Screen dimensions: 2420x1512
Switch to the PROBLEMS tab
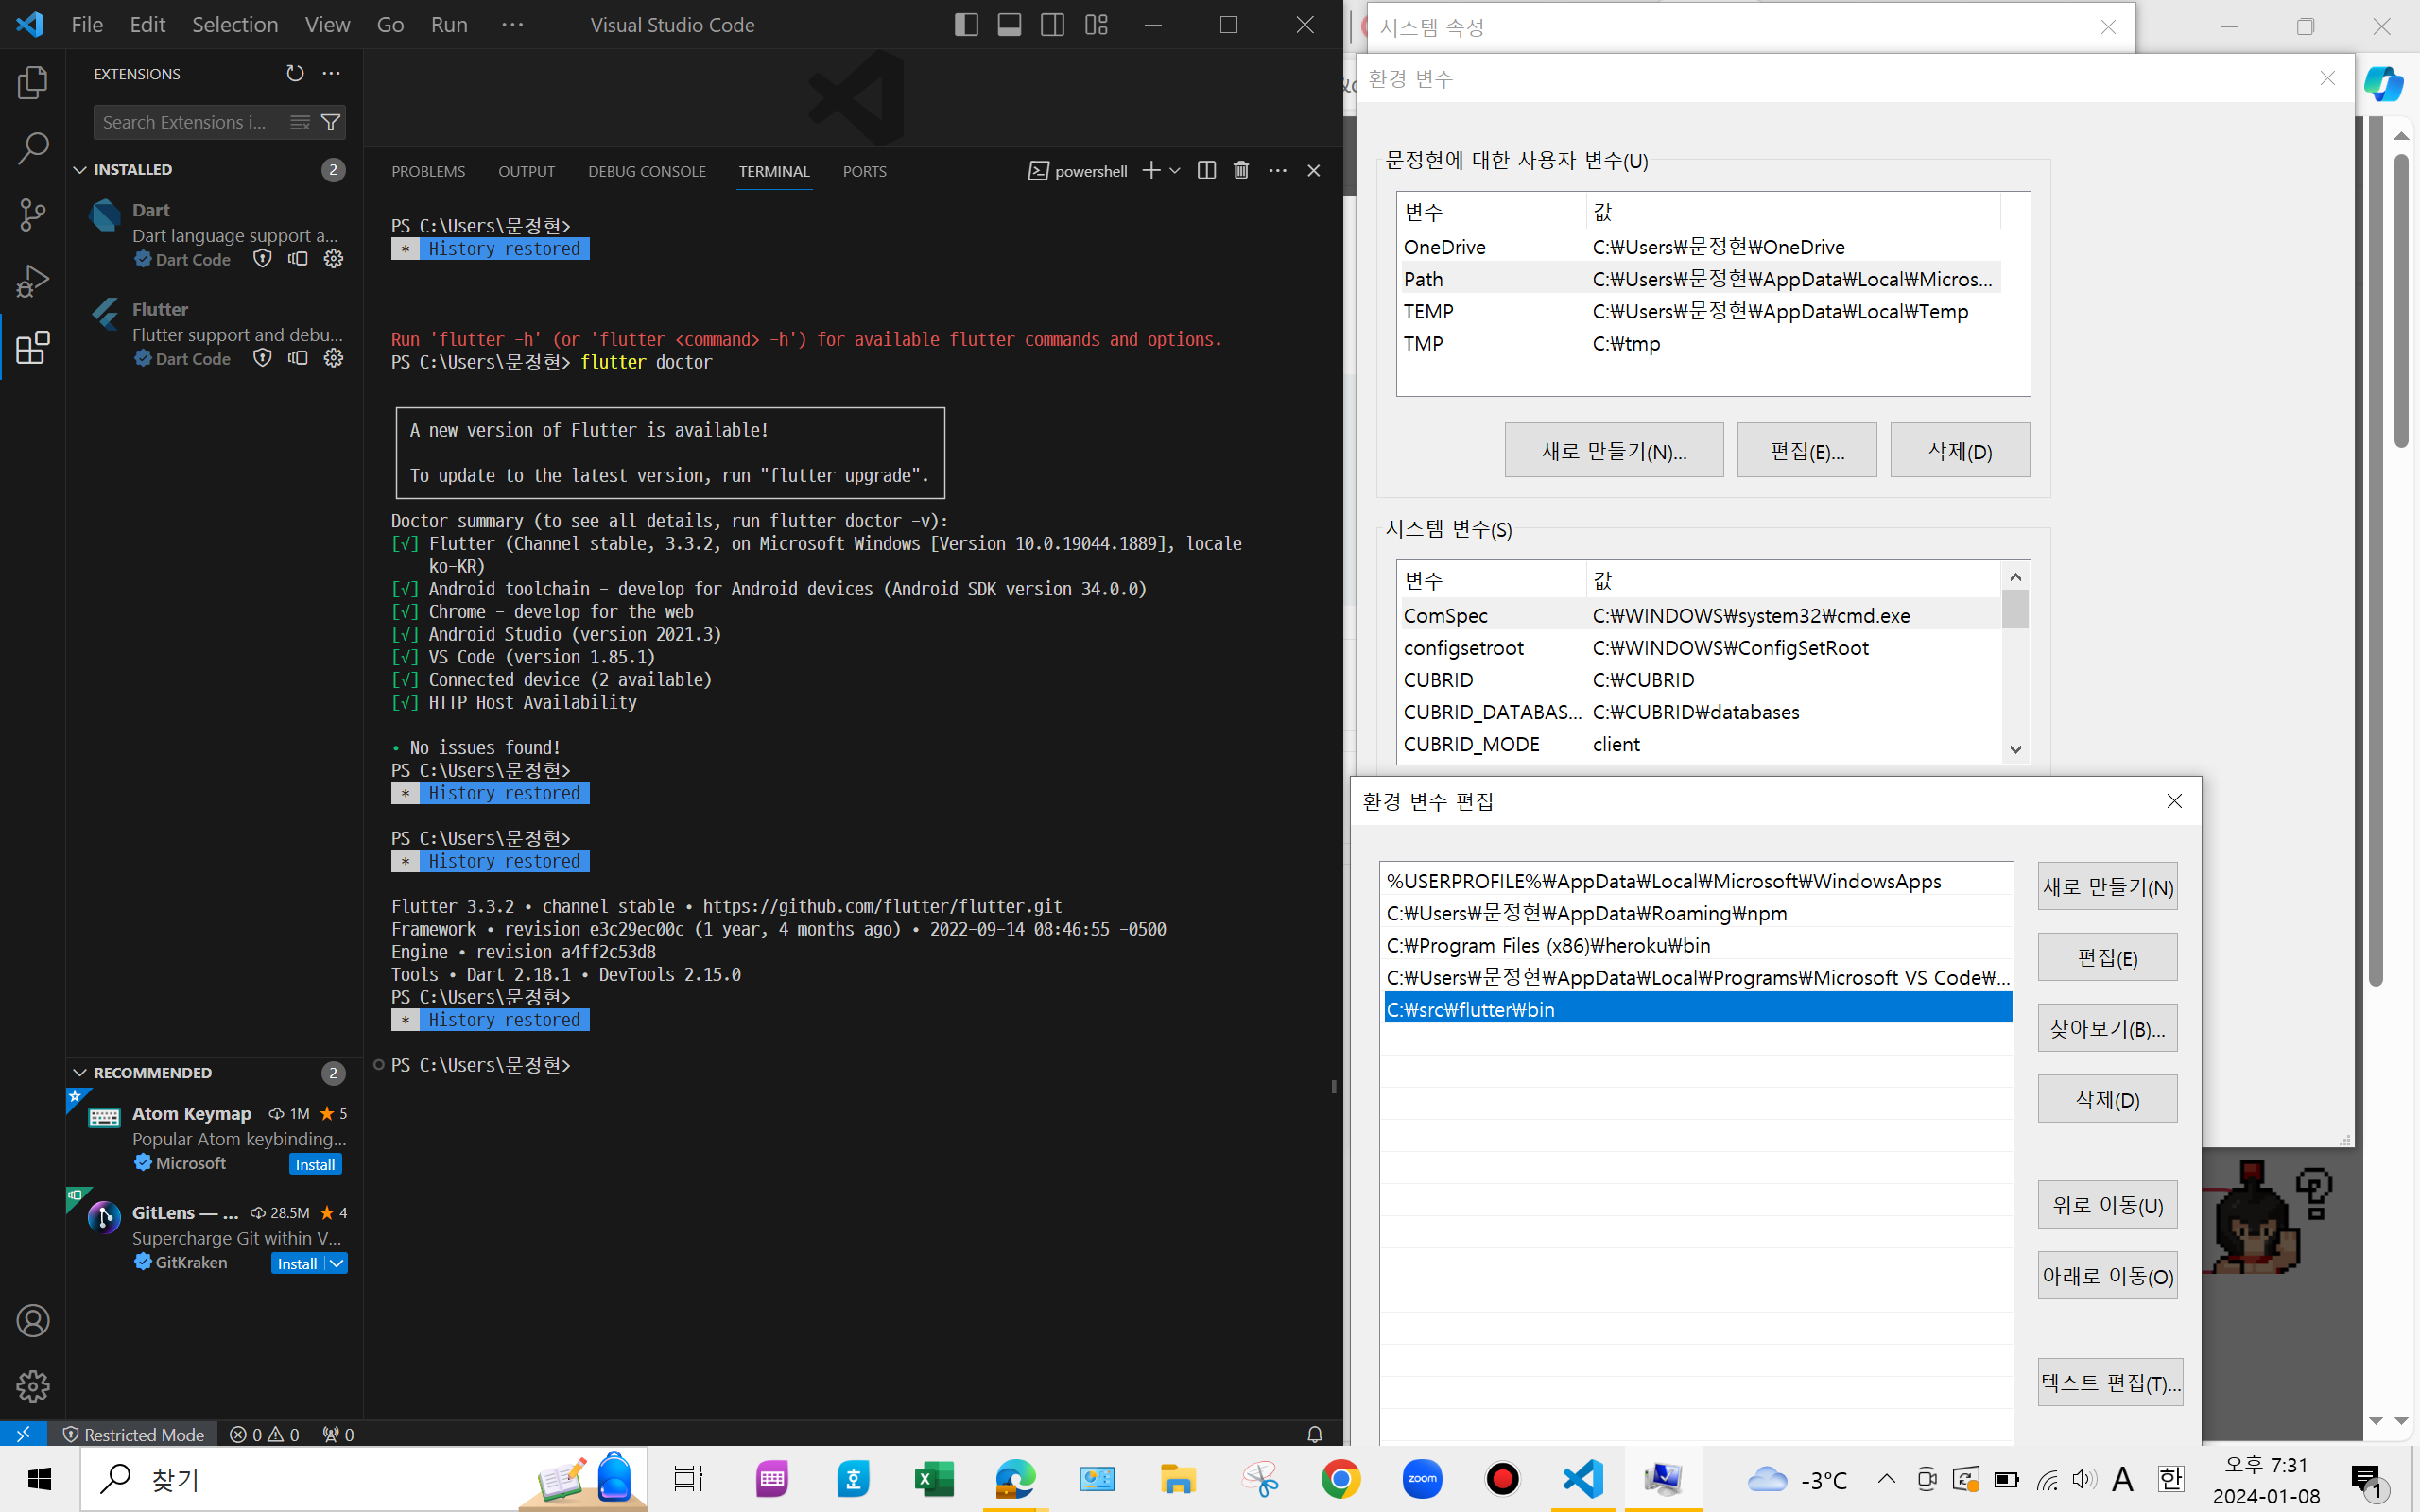point(428,171)
